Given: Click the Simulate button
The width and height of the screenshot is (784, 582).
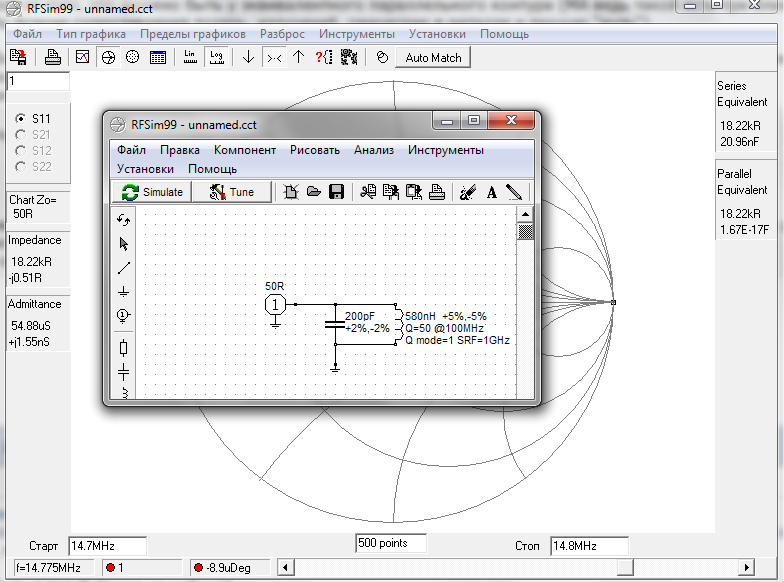Looking at the screenshot, I should (152, 192).
